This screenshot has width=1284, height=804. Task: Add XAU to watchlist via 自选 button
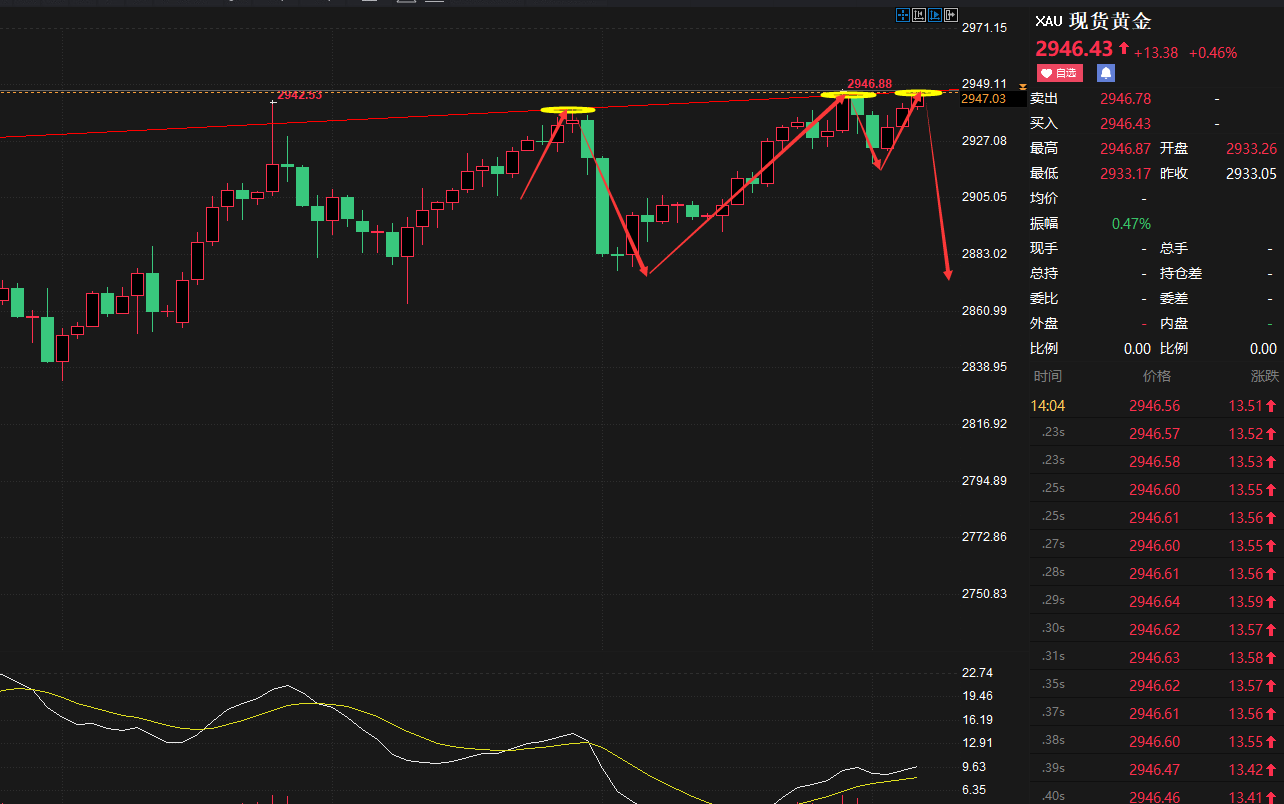click(1059, 73)
